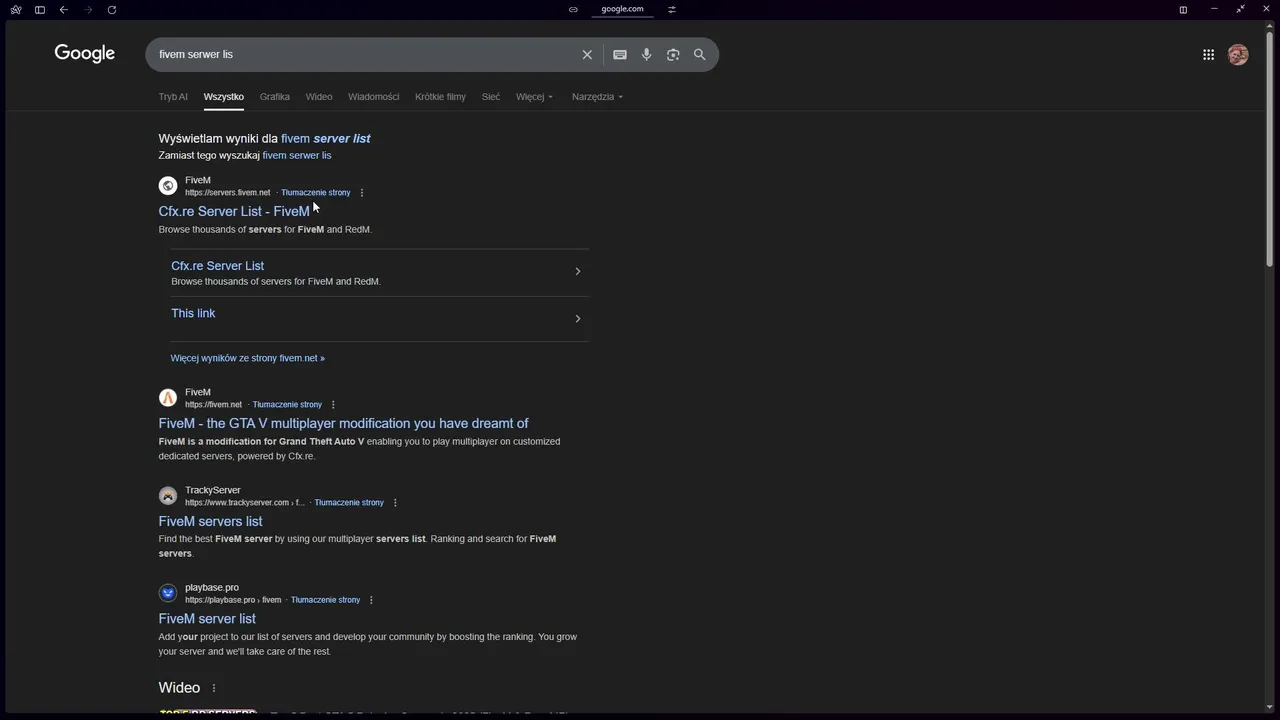Open chevron for Cfx.re Server List sitelink
1280x720 pixels.
pyautogui.click(x=577, y=271)
